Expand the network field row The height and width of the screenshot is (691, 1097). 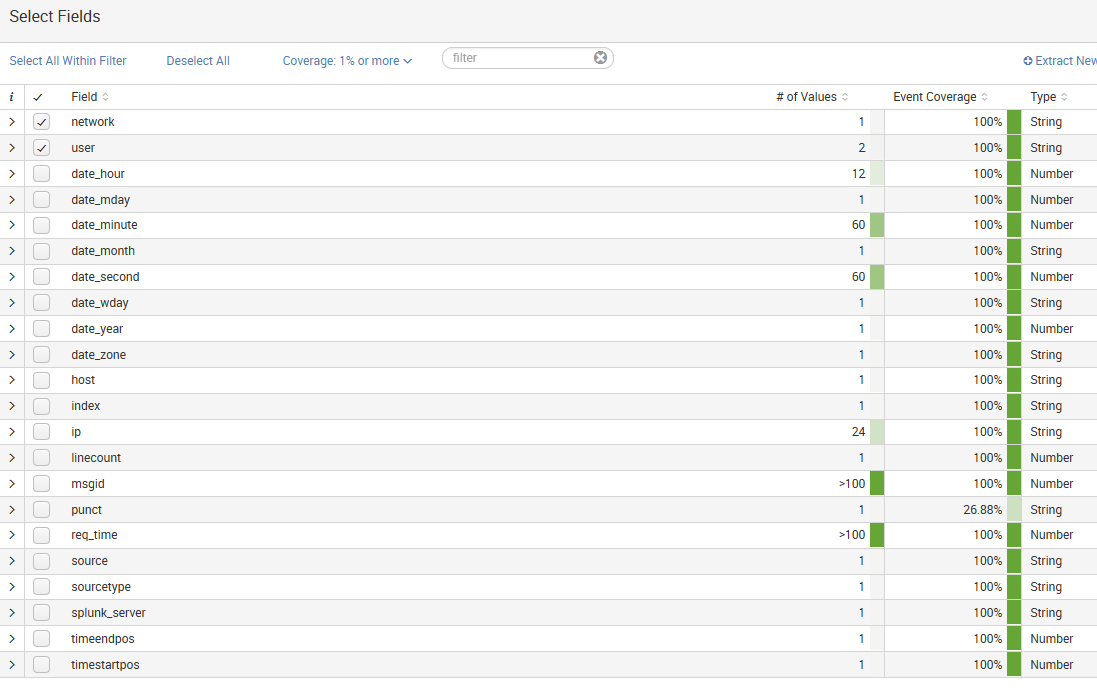click(x=12, y=122)
